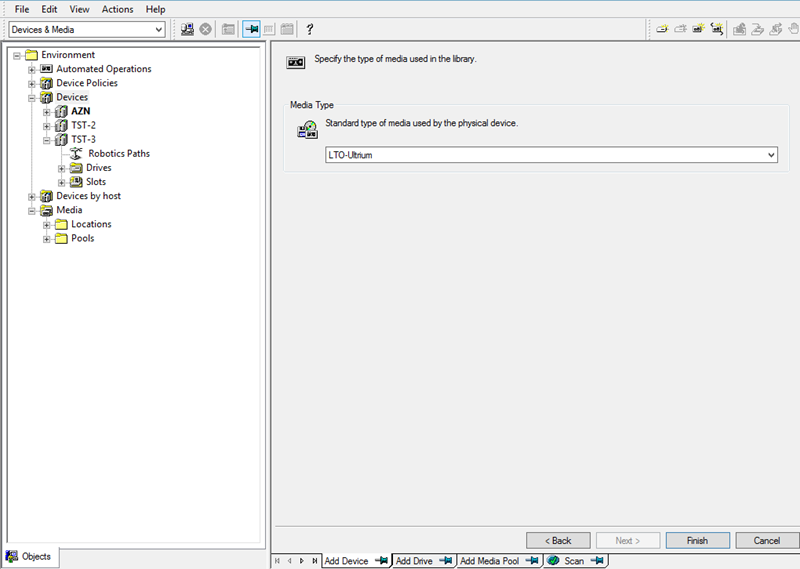
Task: Click the Help question mark toolbar icon
Action: [x=310, y=30]
